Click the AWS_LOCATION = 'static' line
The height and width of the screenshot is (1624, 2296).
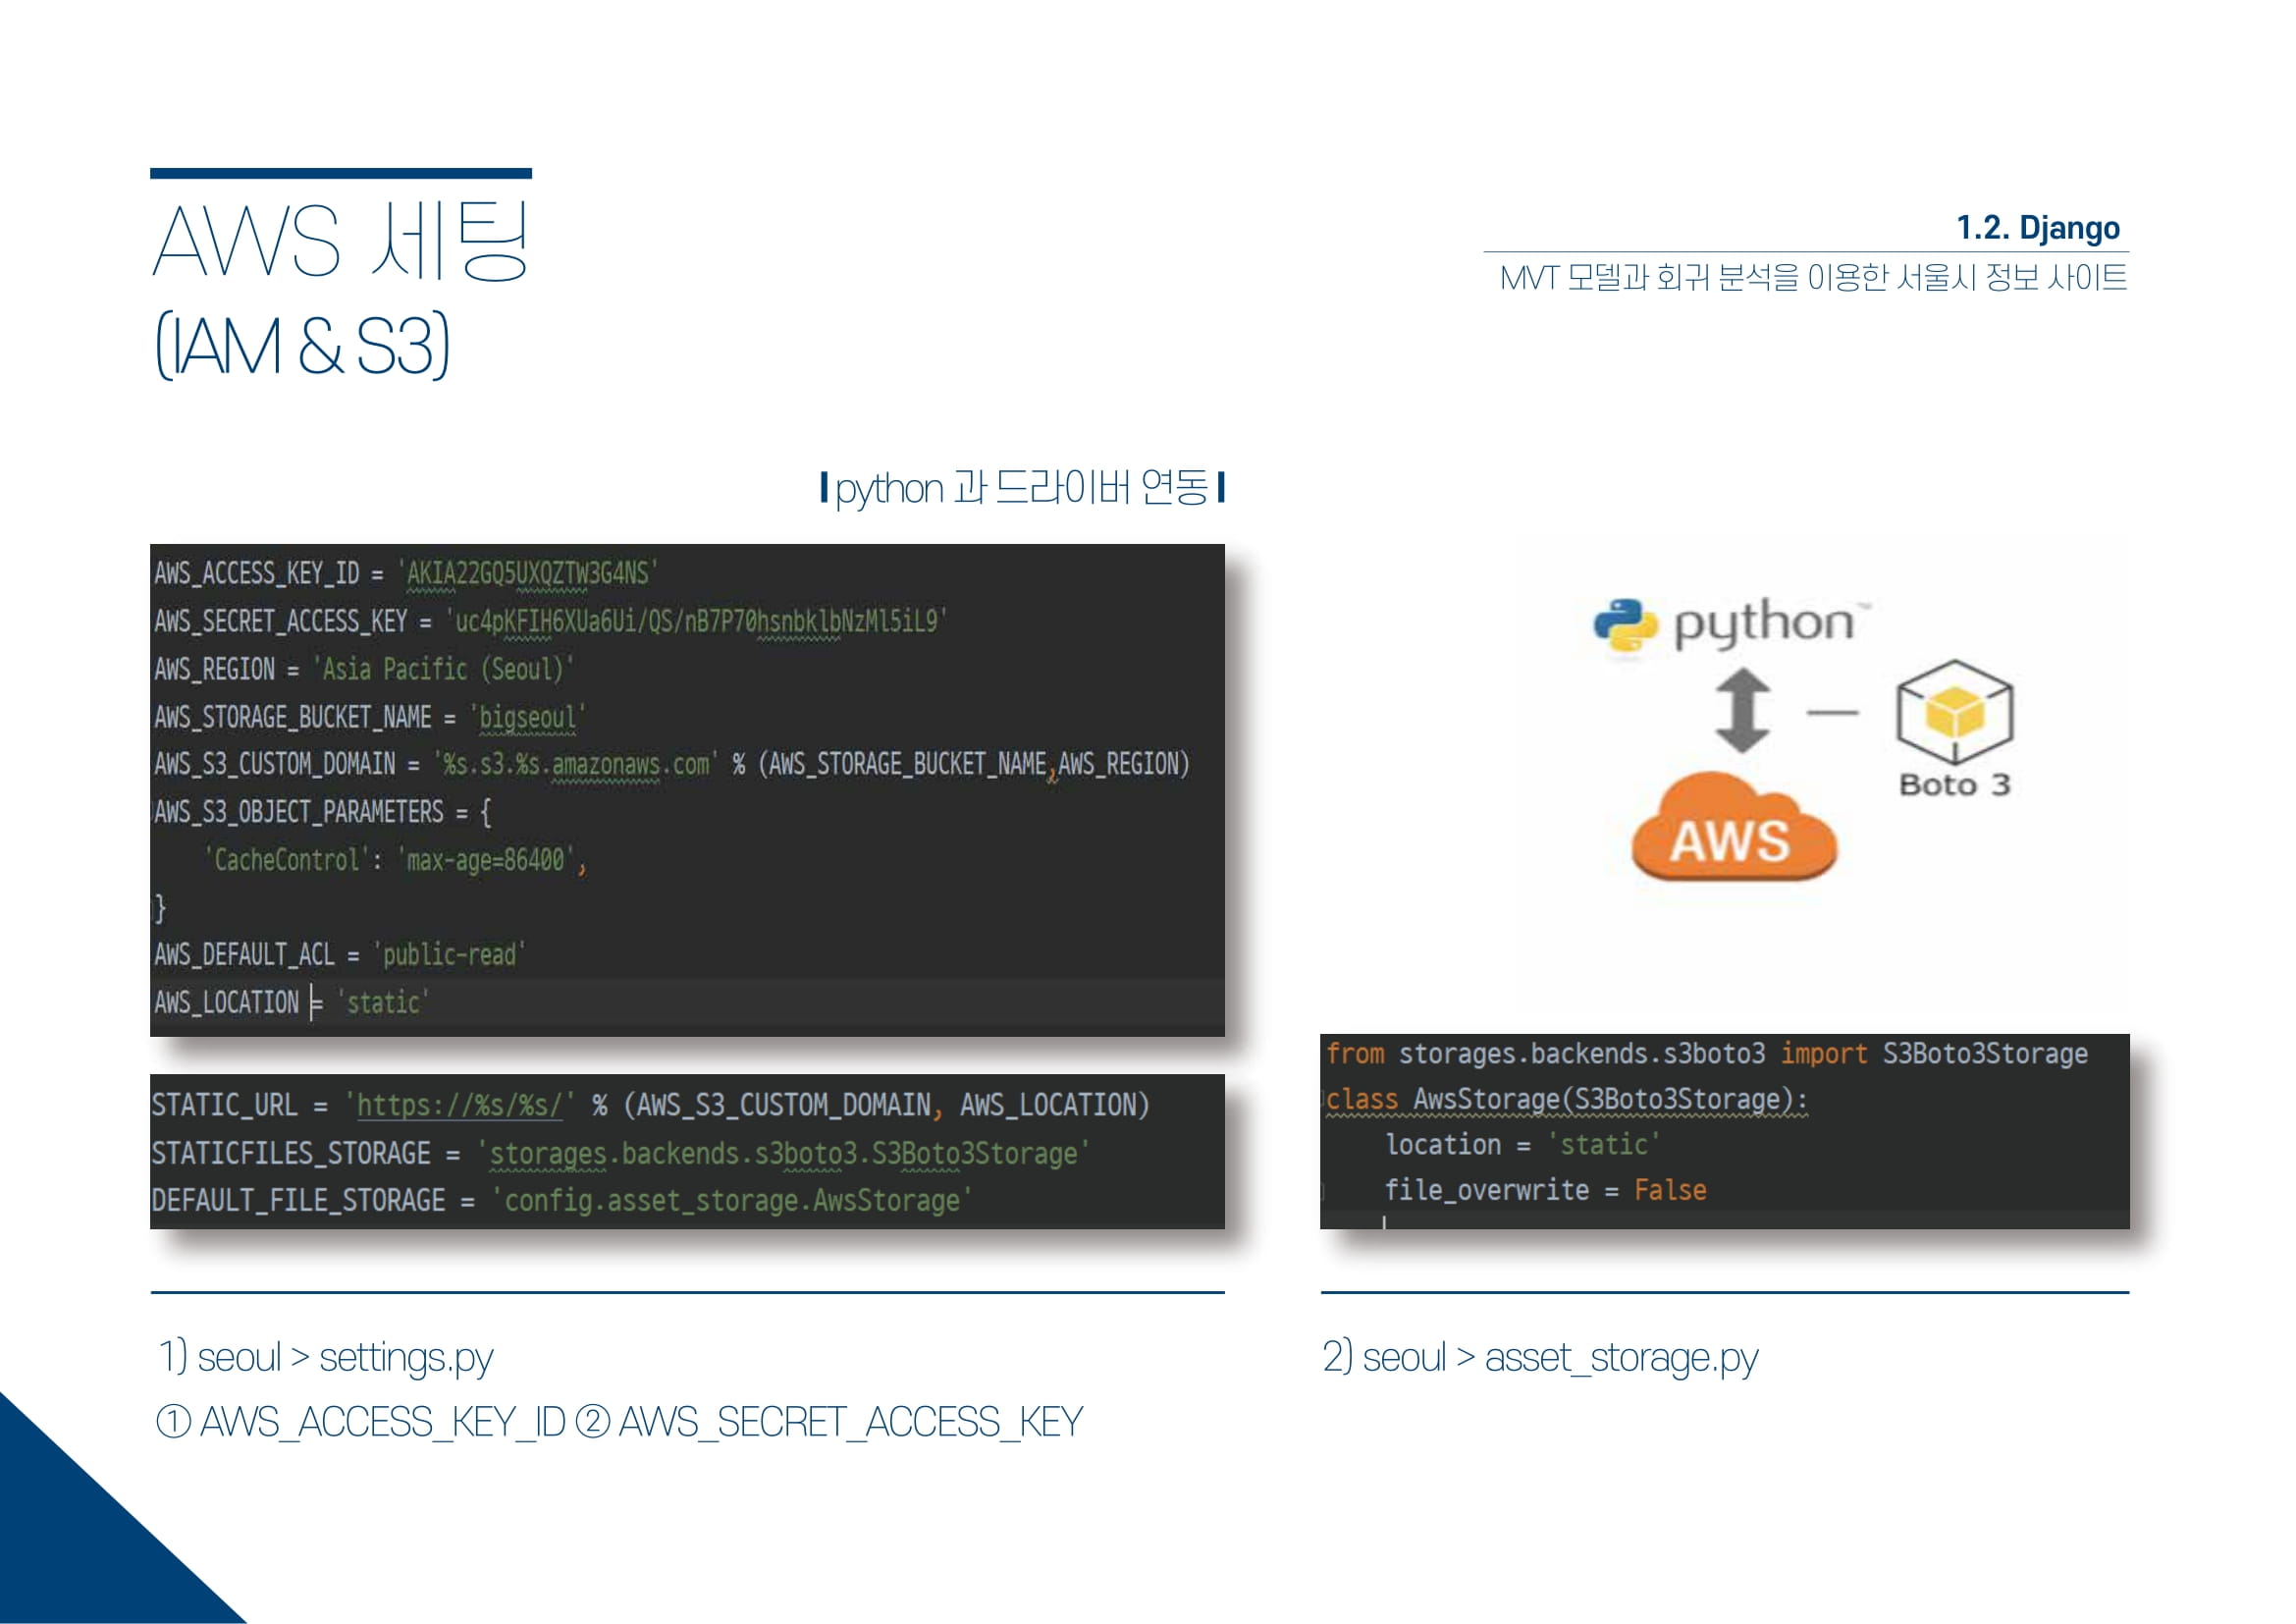pos(292,1002)
